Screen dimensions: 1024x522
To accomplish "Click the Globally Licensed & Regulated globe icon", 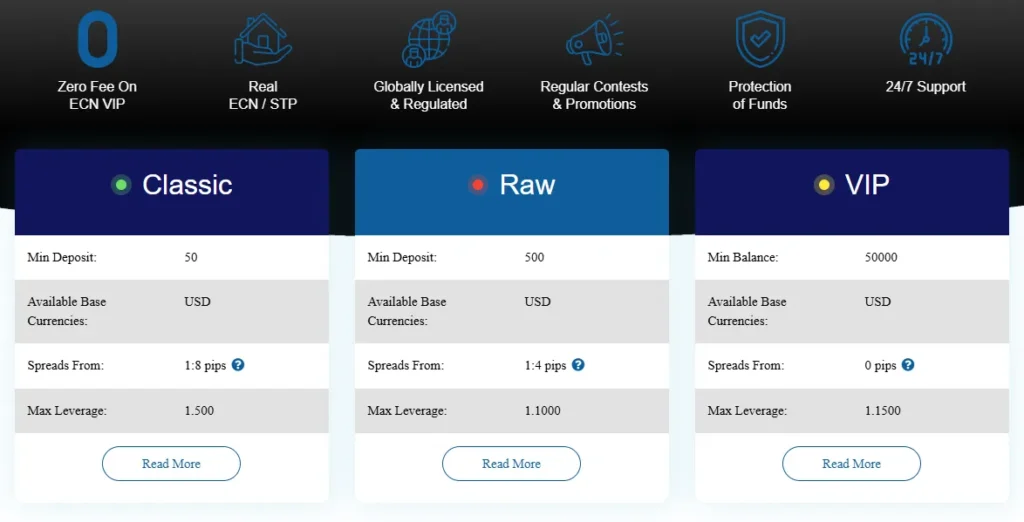I will coord(428,39).
